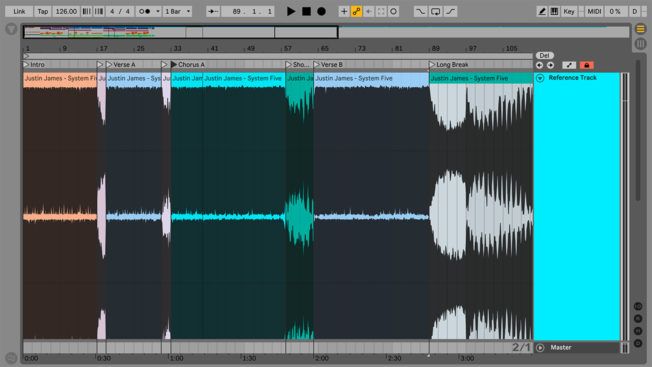
Task: Switch to Session view selector icon
Action: point(641,43)
